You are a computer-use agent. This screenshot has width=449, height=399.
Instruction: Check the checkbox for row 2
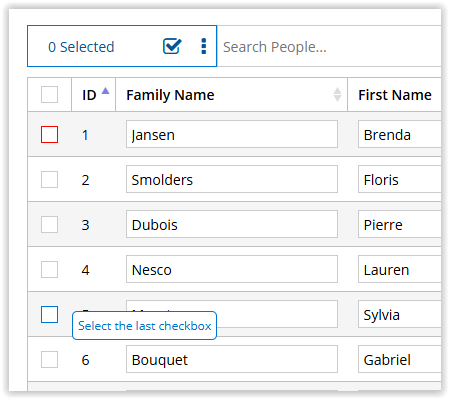(49, 179)
